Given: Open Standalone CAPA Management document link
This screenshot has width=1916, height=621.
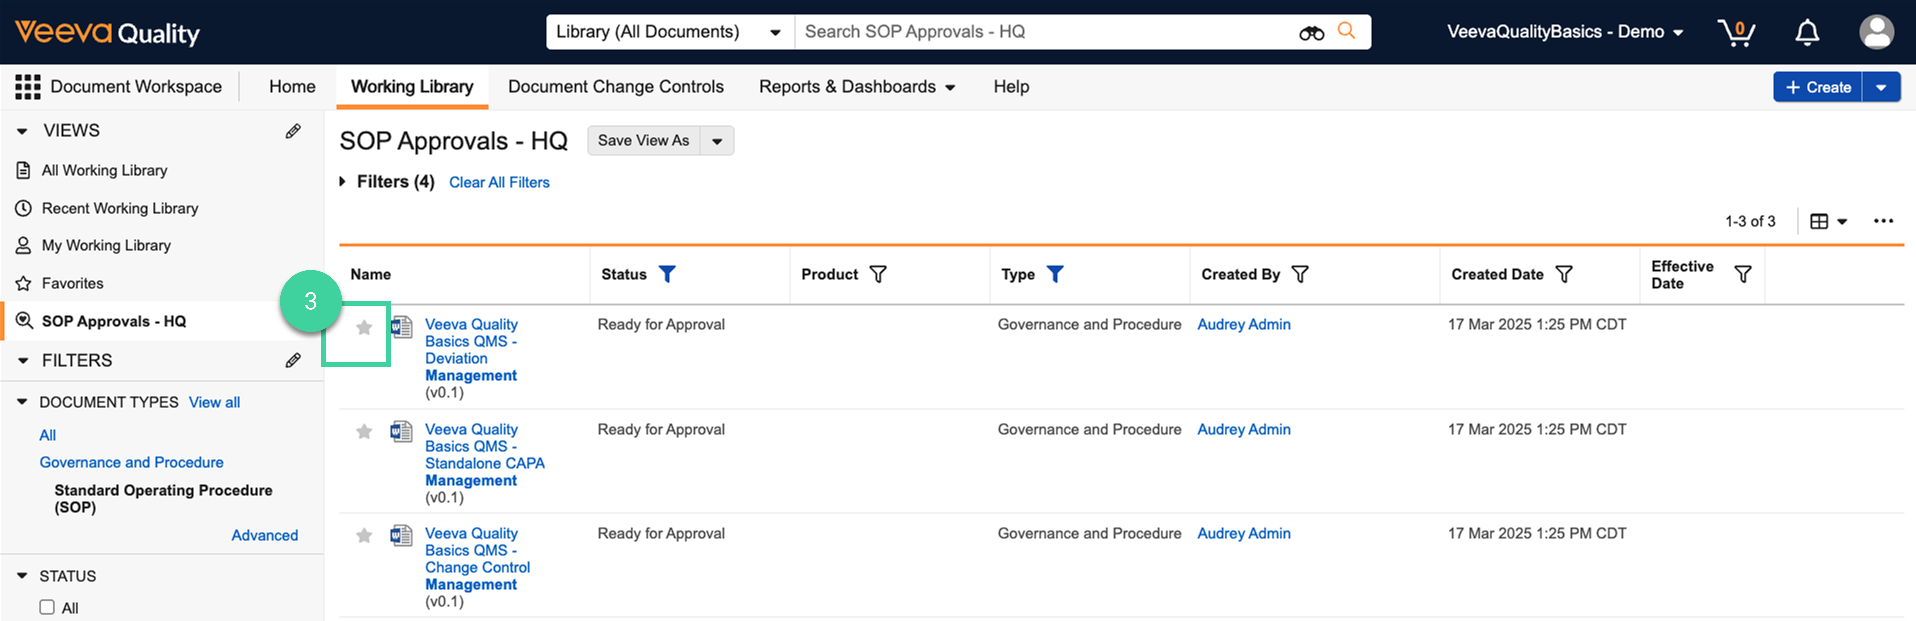Looking at the screenshot, I should [485, 455].
